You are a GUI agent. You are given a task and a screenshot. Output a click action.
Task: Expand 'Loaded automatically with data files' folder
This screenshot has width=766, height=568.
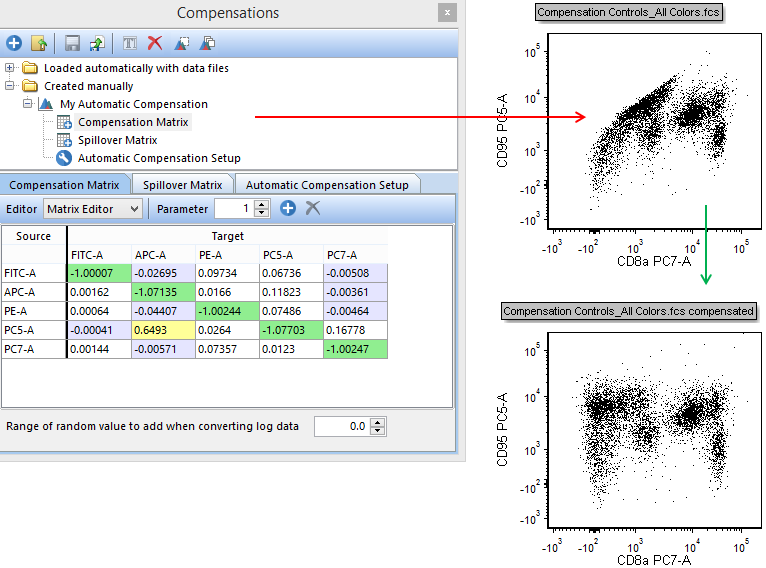tap(10, 68)
